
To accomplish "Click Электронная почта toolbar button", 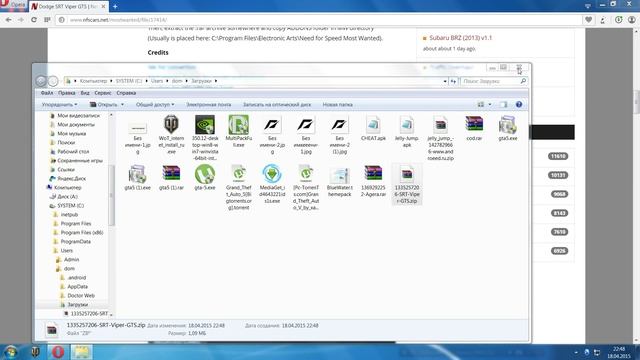I will point(209,105).
